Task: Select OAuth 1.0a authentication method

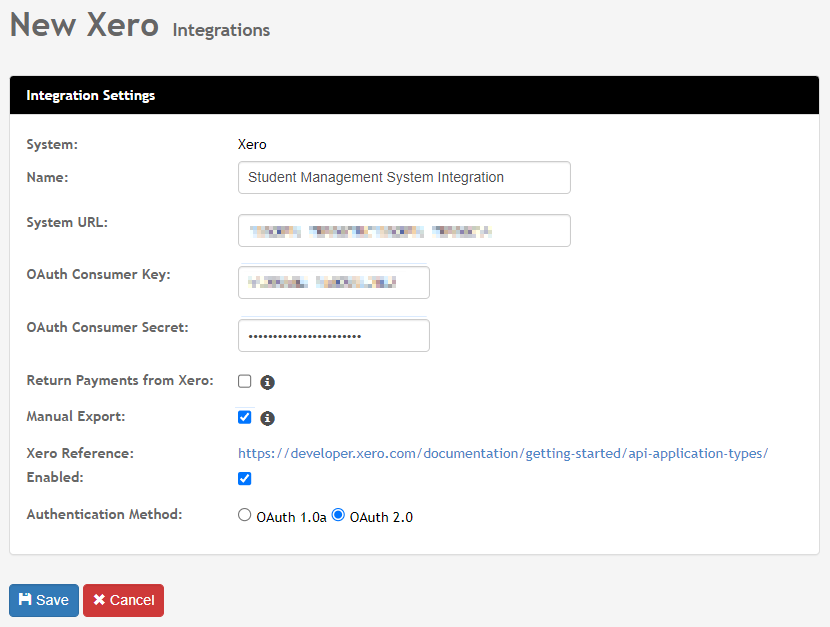Action: (x=245, y=515)
